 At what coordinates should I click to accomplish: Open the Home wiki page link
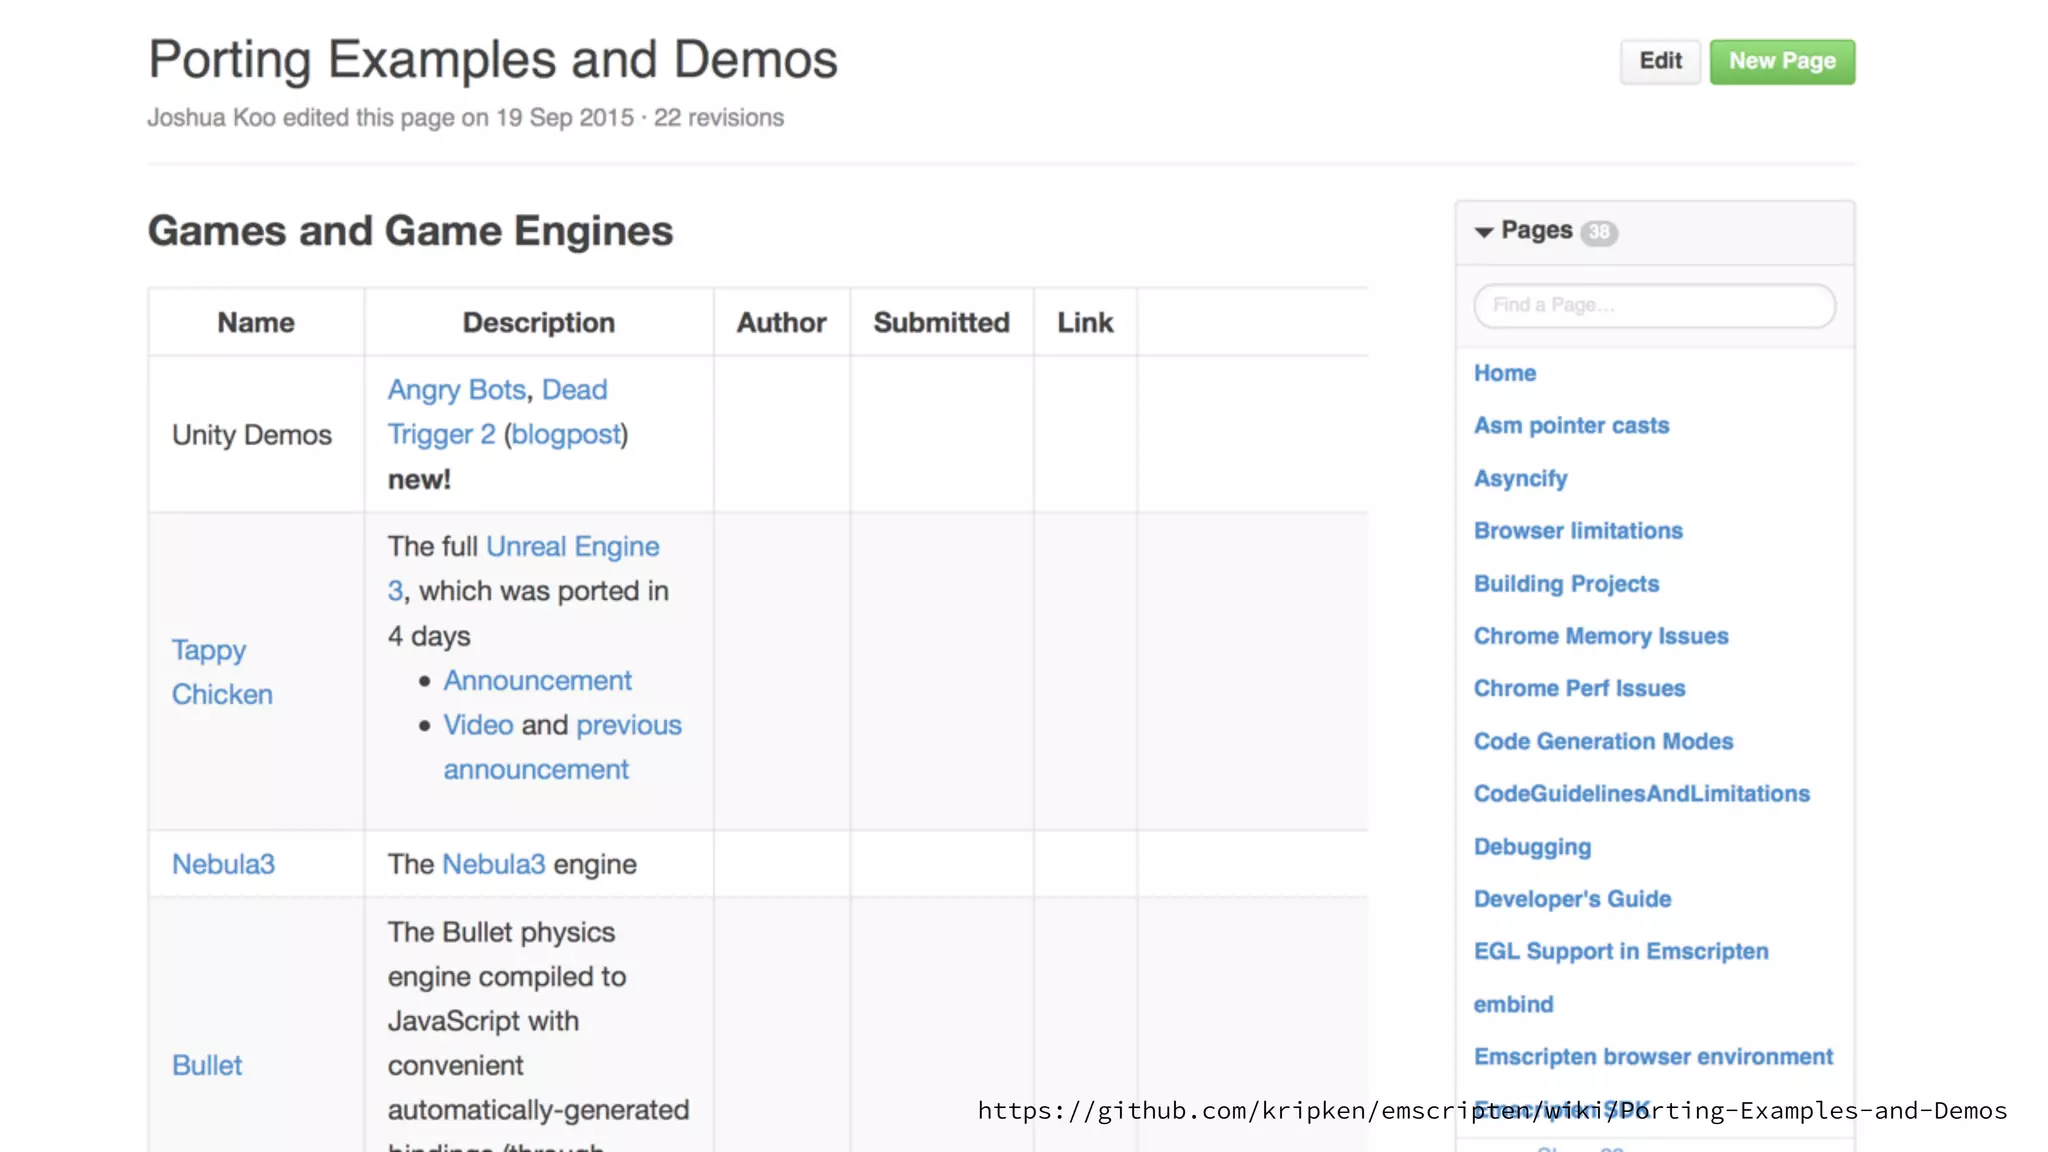(x=1504, y=374)
